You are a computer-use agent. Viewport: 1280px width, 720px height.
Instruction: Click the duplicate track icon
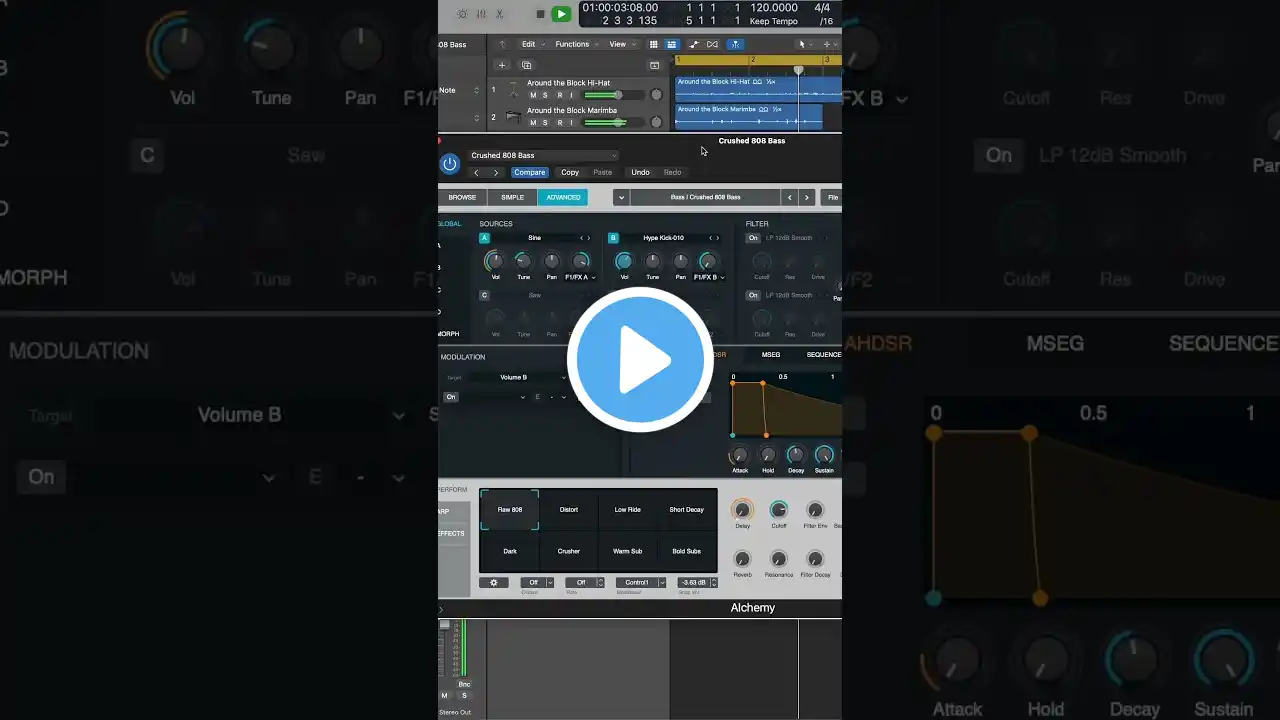[526, 65]
